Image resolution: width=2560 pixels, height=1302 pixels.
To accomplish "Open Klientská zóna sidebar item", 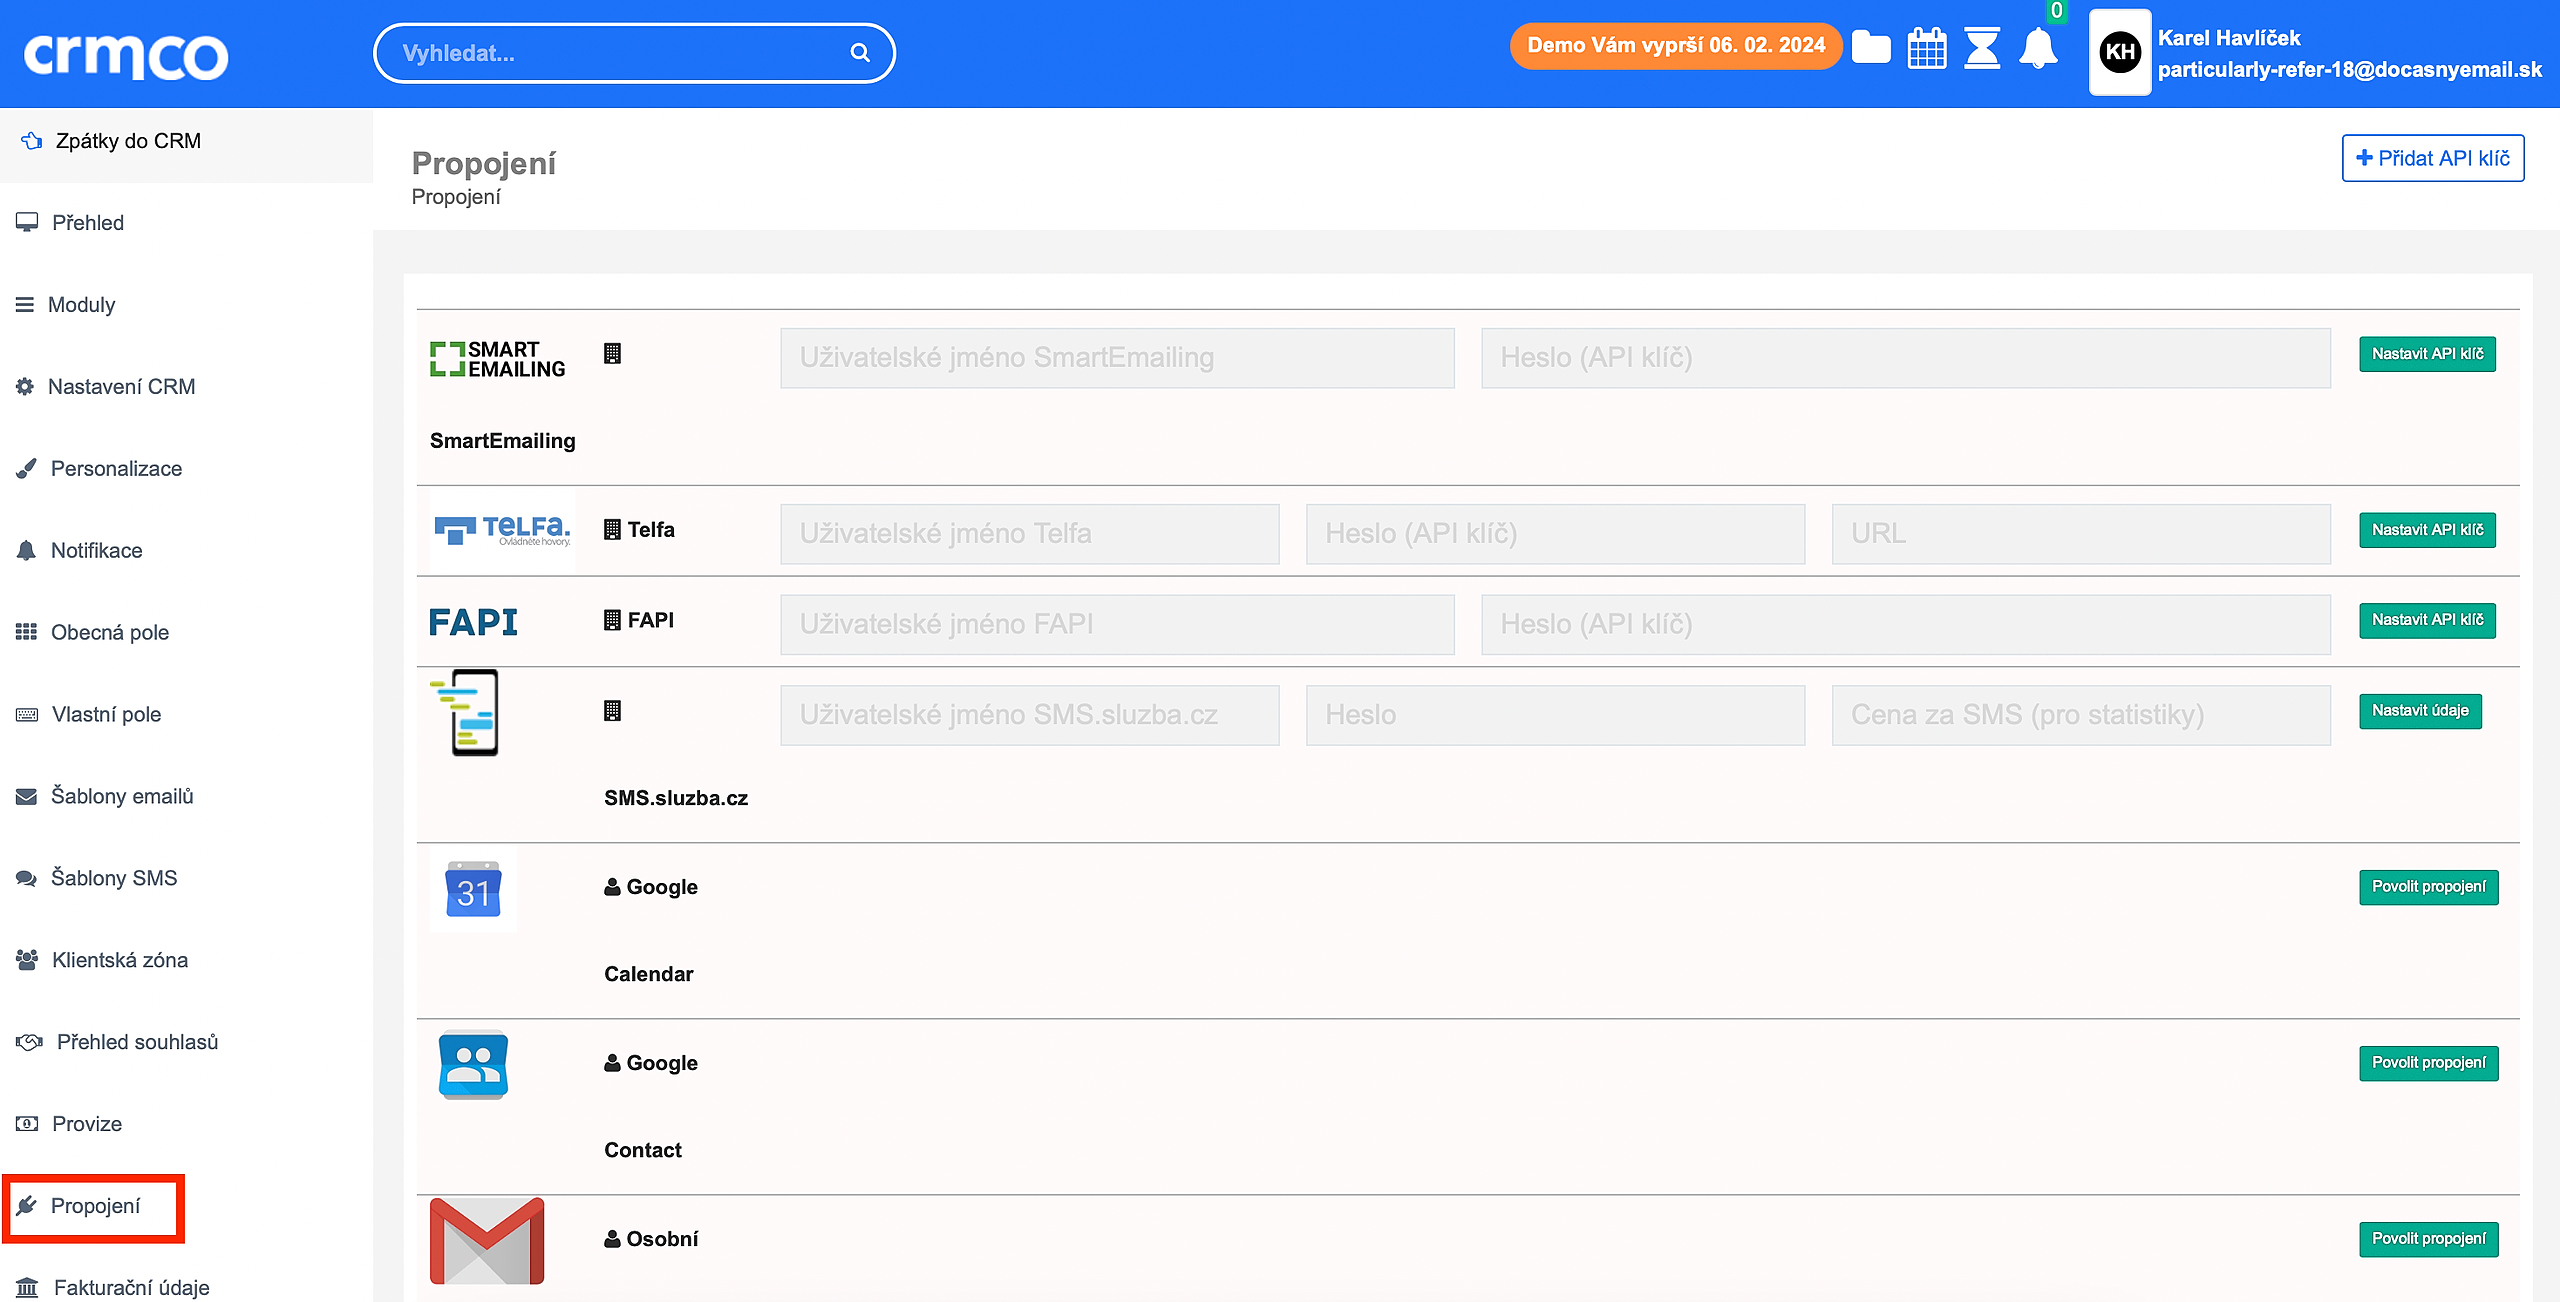I will point(119,960).
